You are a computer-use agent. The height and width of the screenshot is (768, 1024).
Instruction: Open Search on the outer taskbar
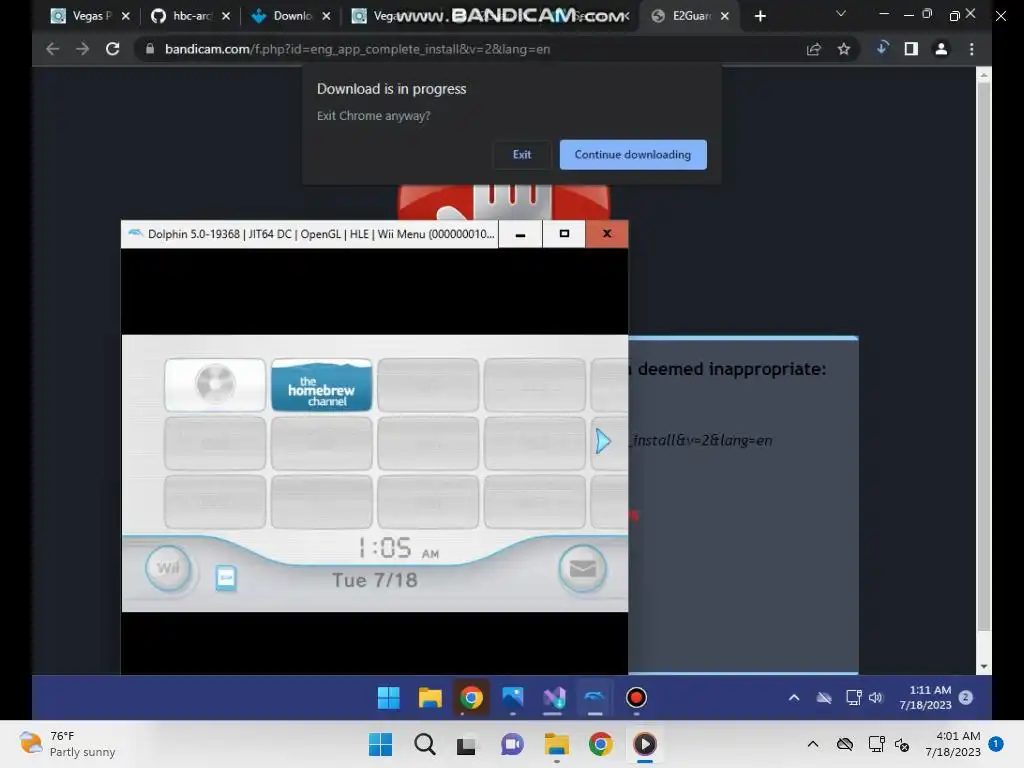tap(424, 744)
